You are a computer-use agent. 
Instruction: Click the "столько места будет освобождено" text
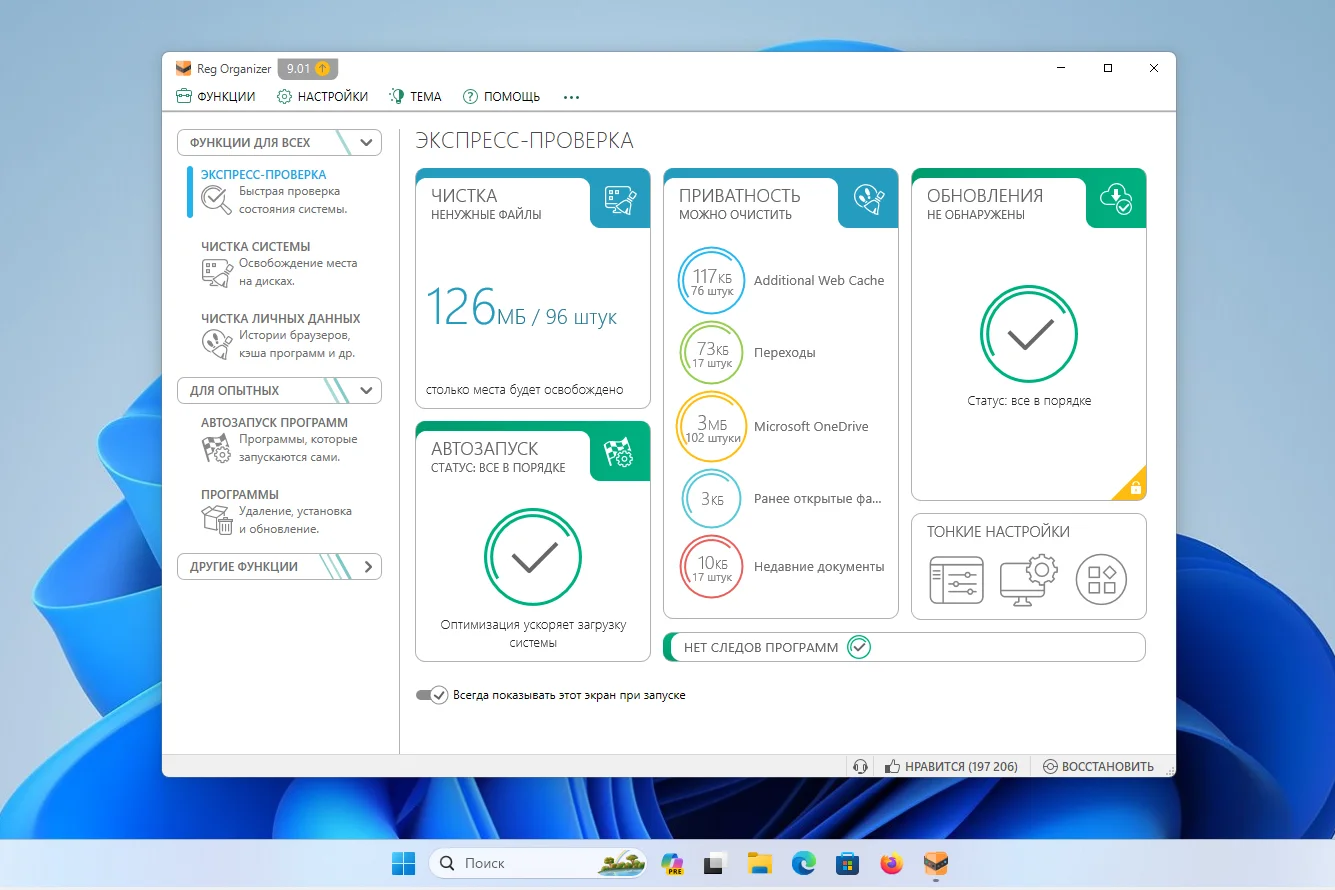(525, 390)
